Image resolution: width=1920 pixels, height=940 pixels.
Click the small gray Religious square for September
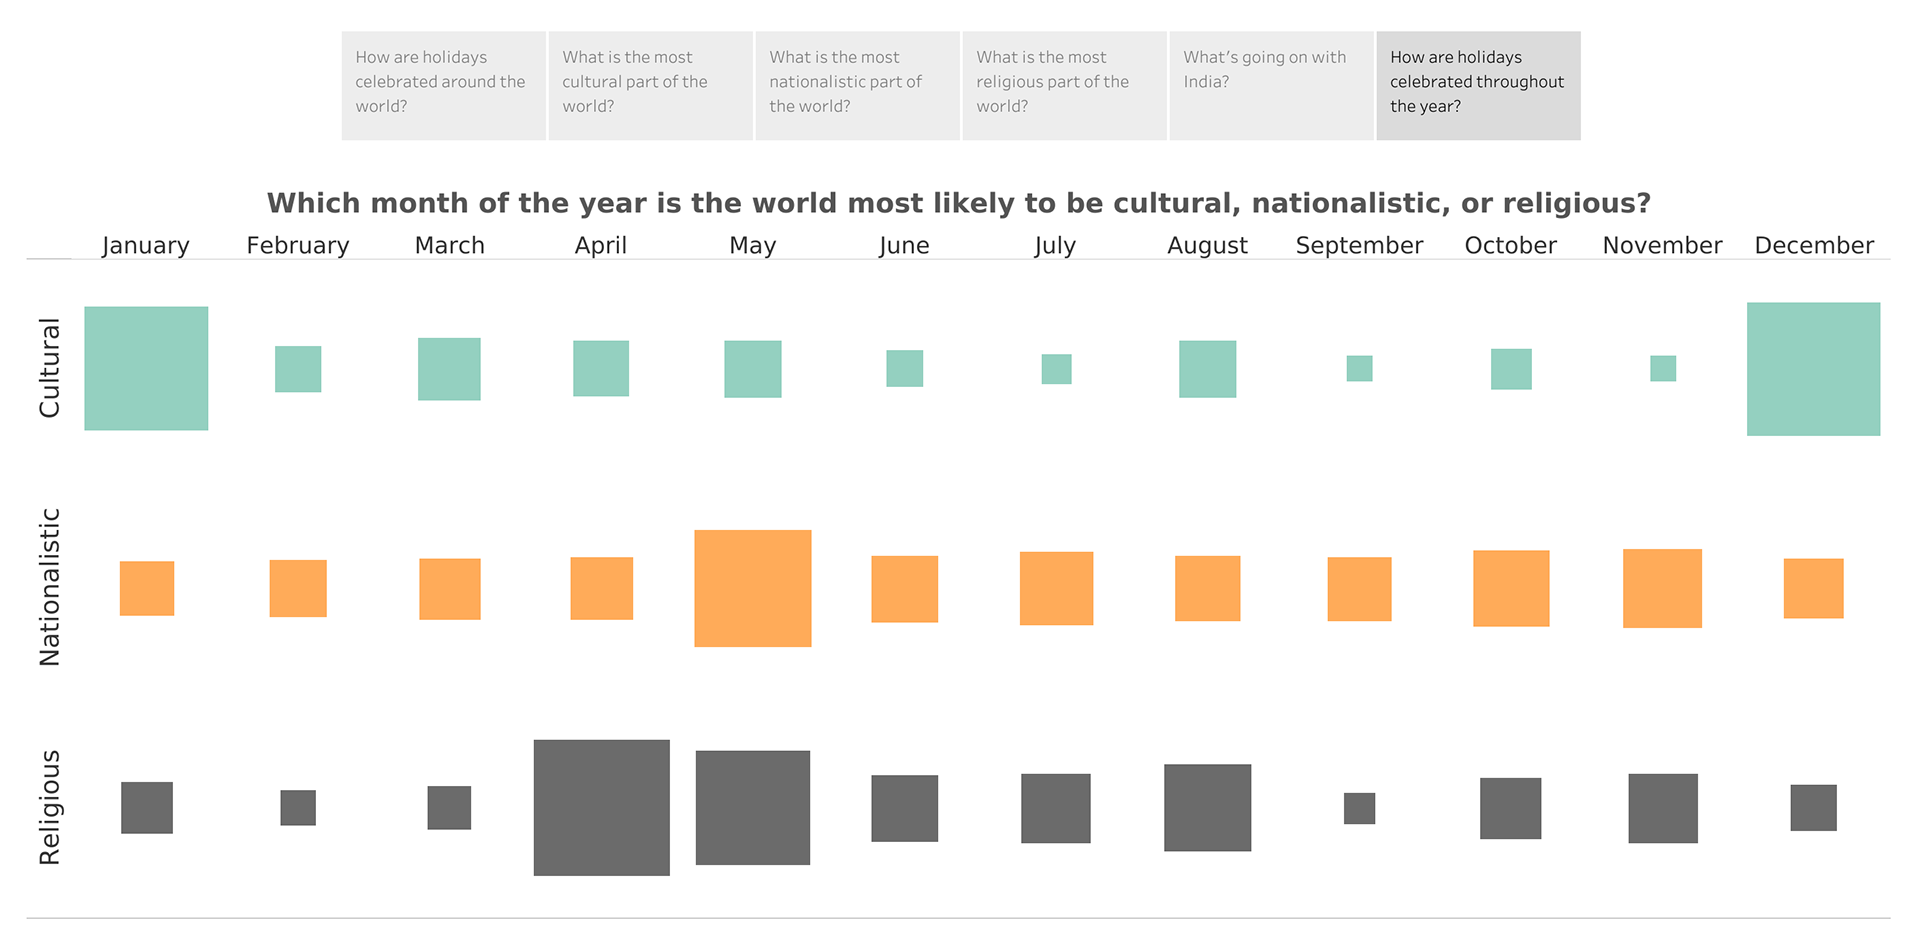(1359, 808)
